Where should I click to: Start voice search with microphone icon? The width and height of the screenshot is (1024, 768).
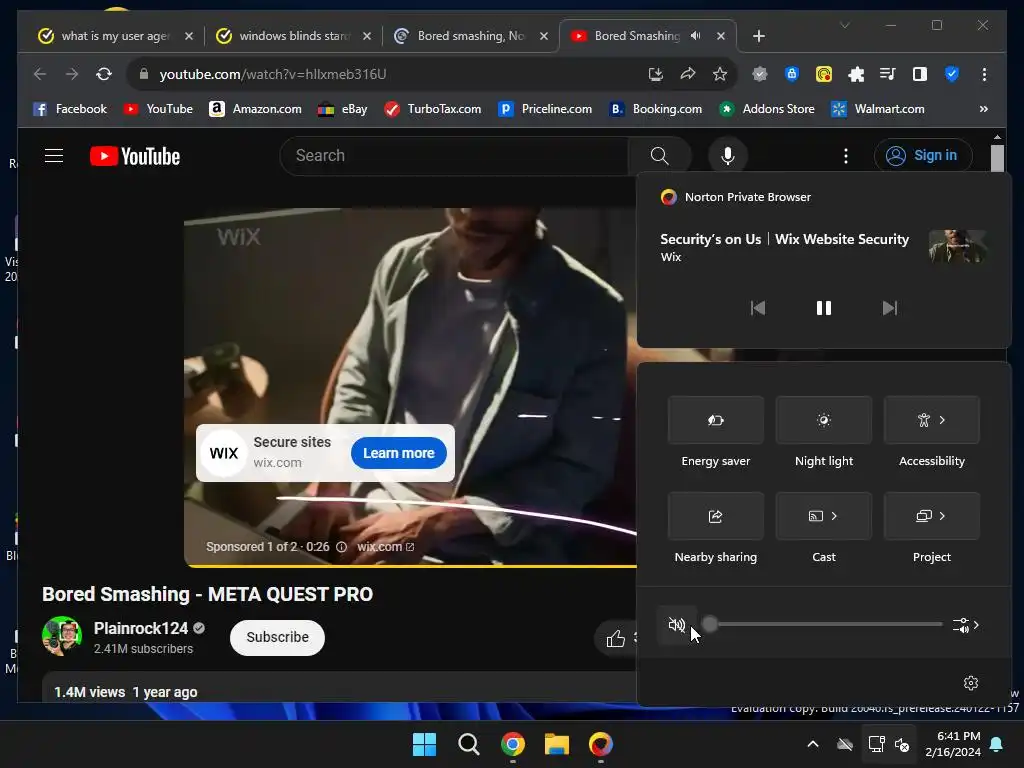click(728, 156)
